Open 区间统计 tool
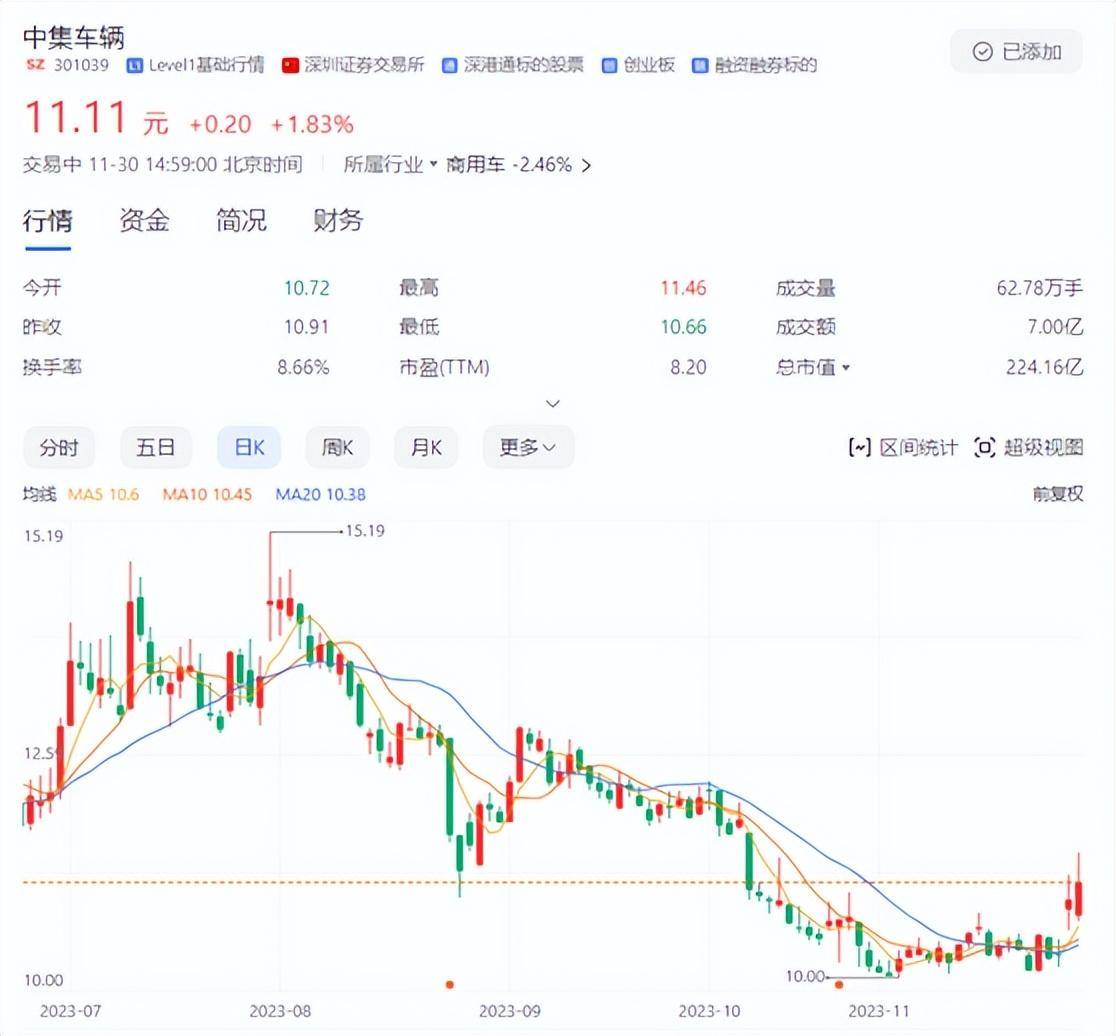 pos(902,448)
